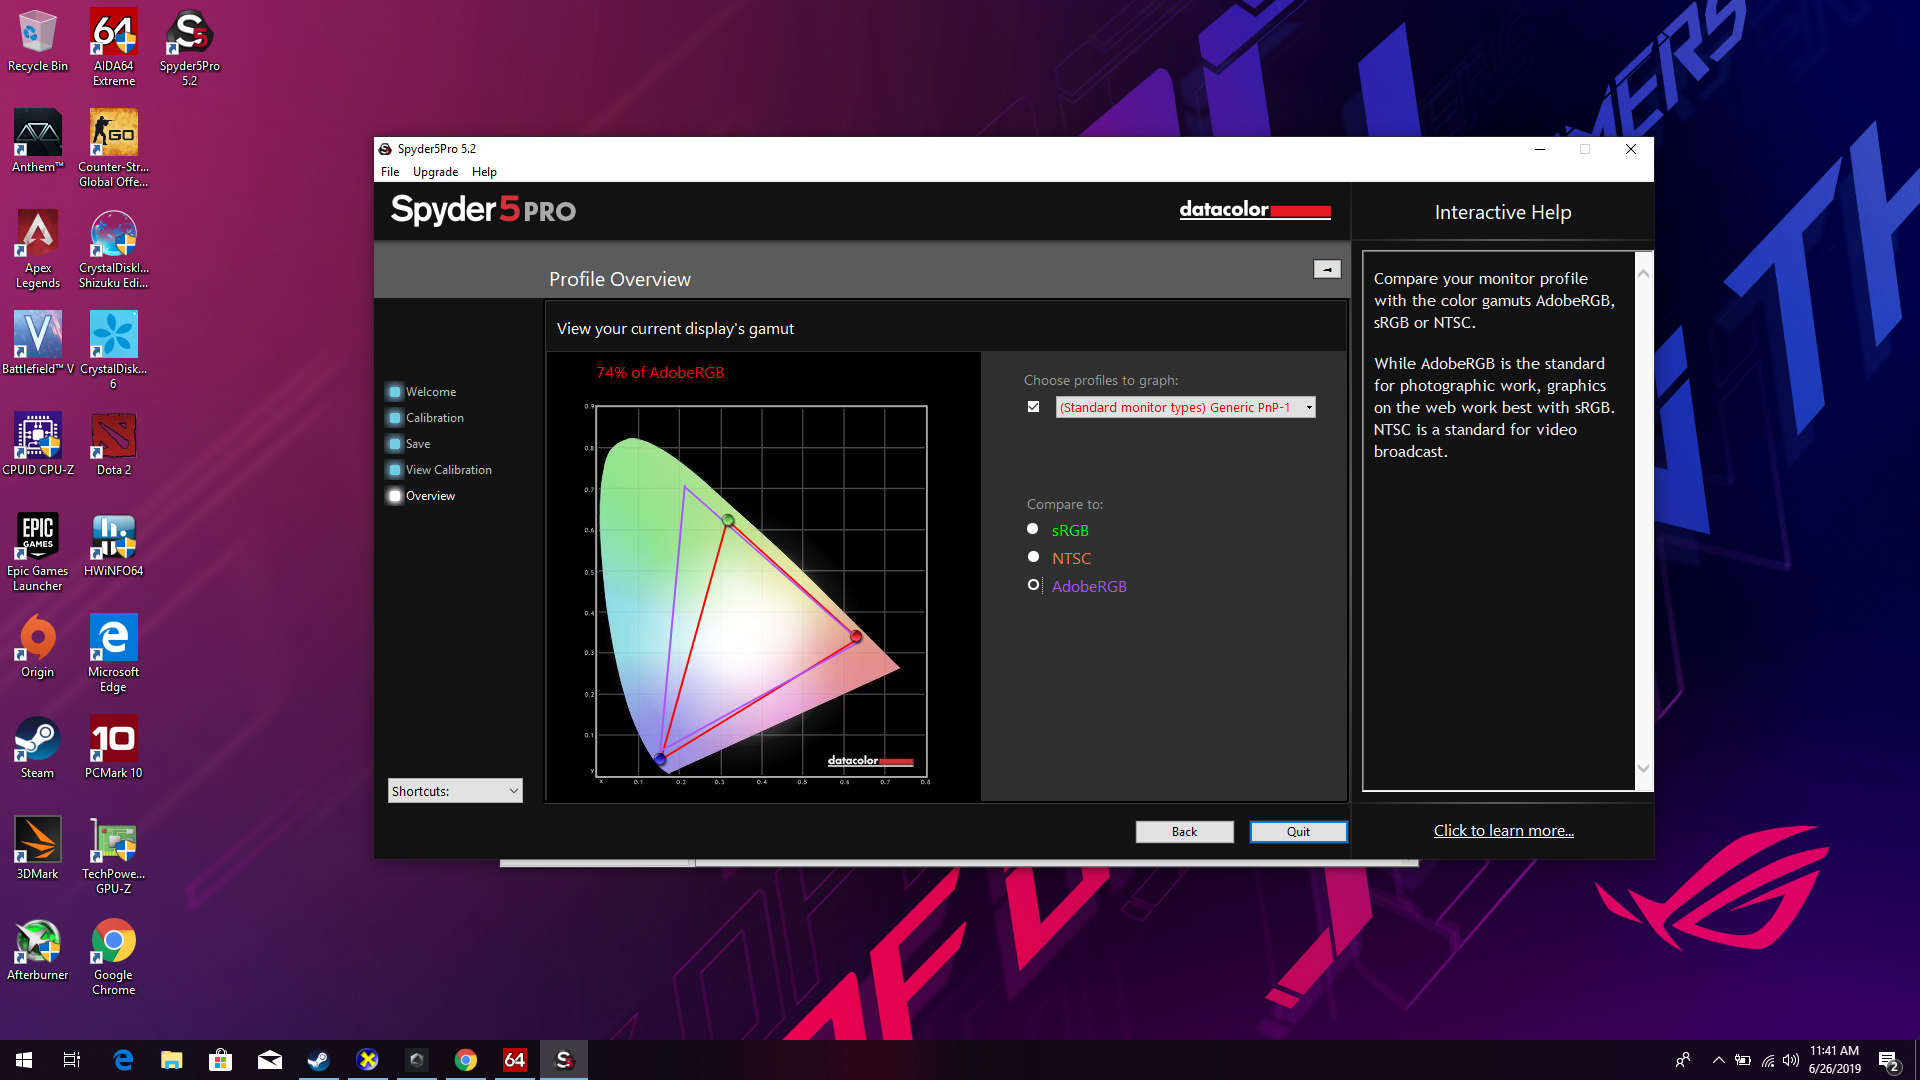Click the help panel scroll down arrow
Image resolution: width=1920 pixels, height=1080 pixels.
1643,768
